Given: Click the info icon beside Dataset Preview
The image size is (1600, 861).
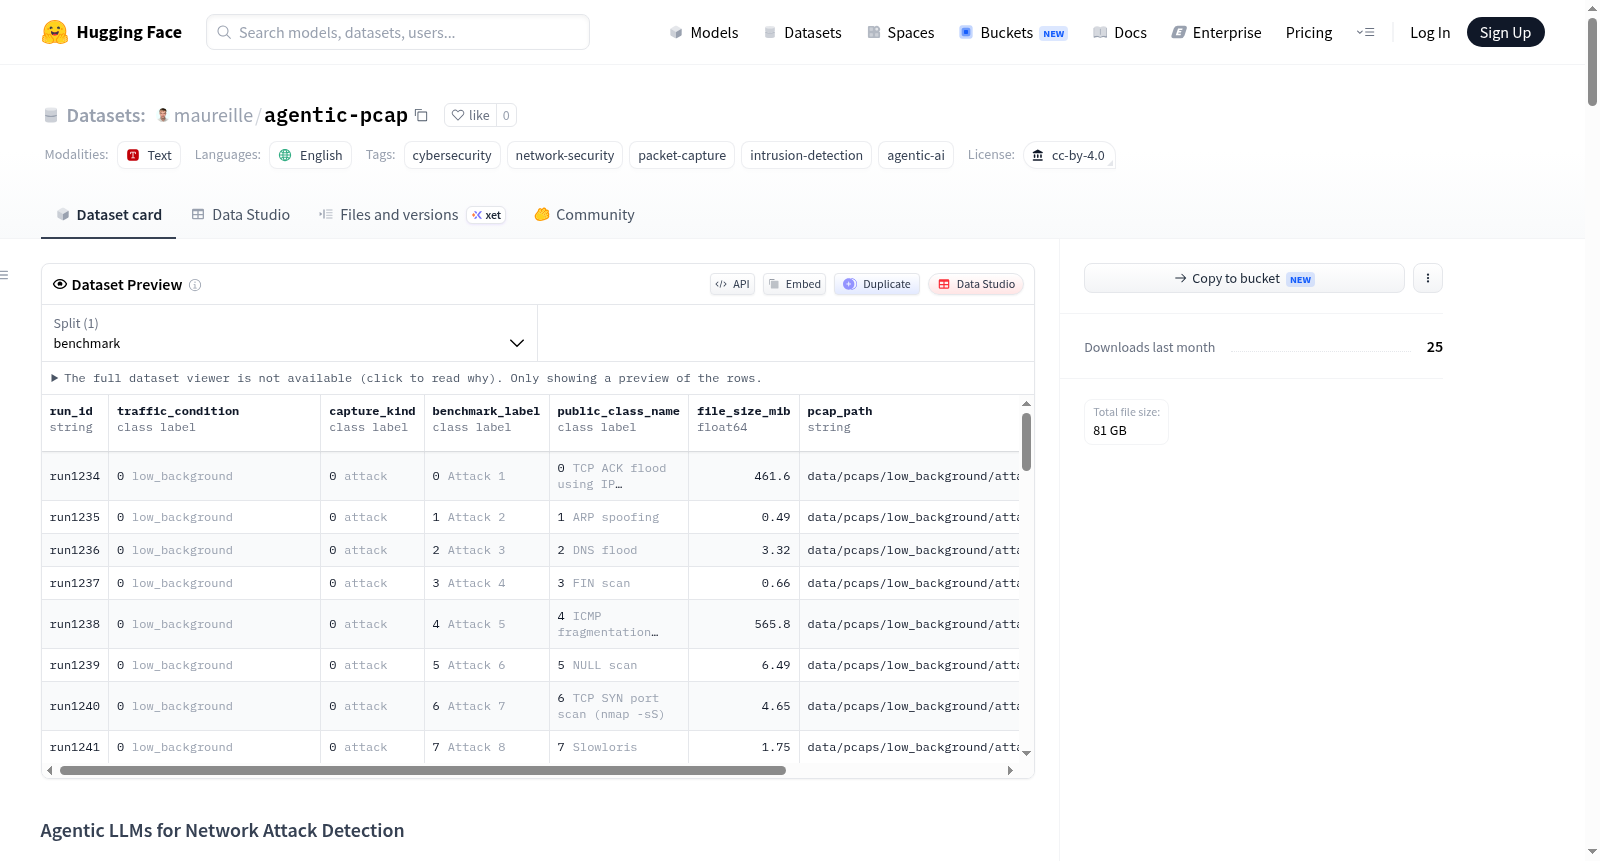Looking at the screenshot, I should (195, 285).
